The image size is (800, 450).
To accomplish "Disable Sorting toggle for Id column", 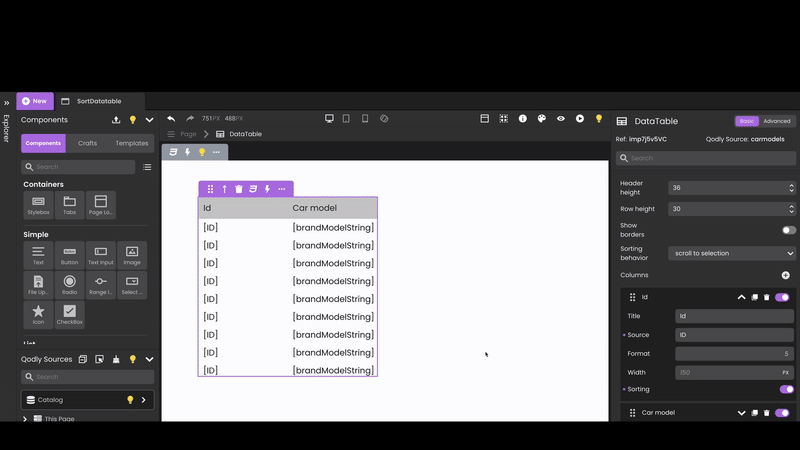I will (x=786, y=389).
